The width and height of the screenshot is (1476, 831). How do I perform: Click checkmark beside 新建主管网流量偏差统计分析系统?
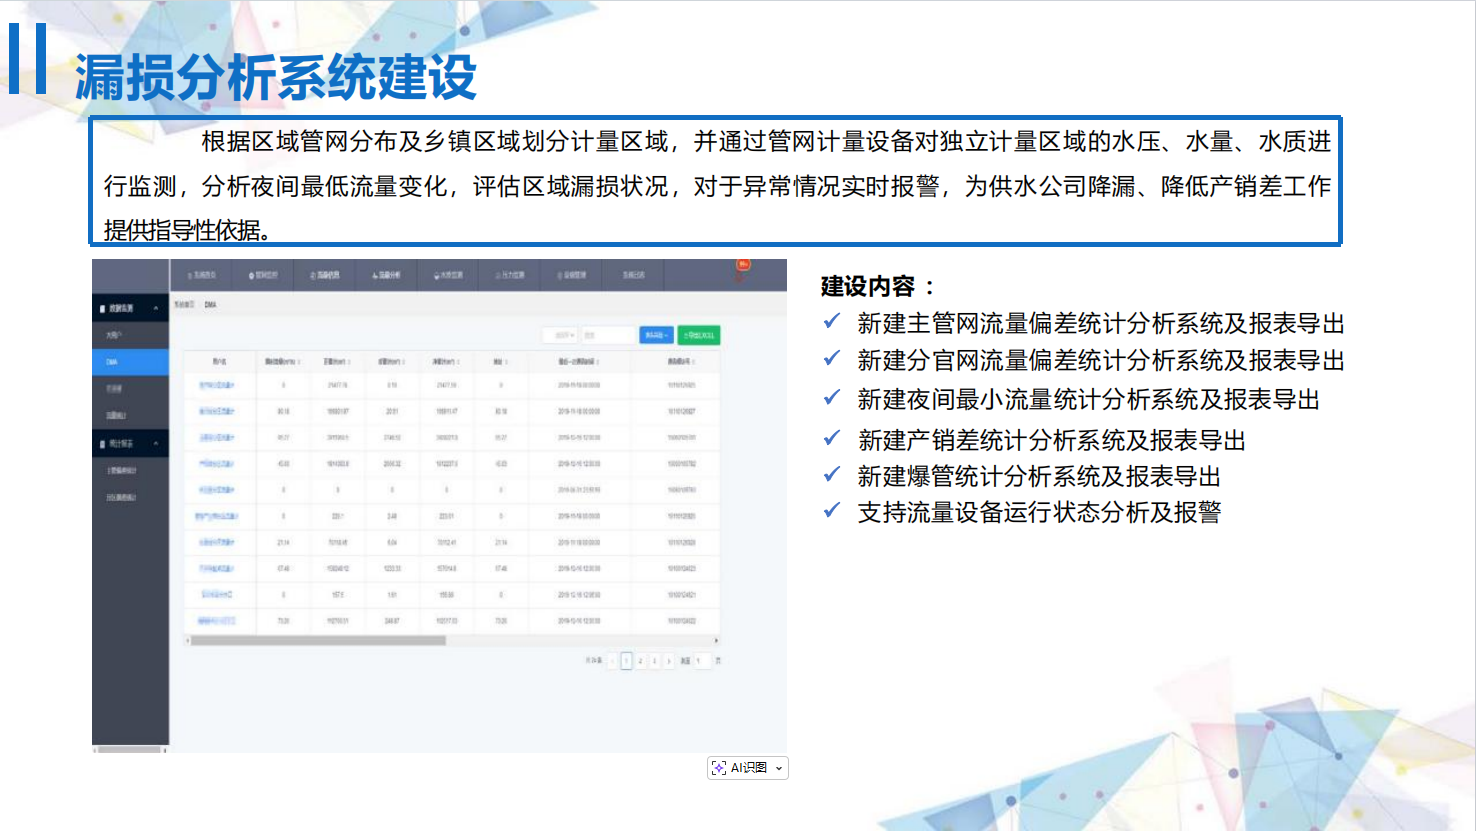click(831, 322)
